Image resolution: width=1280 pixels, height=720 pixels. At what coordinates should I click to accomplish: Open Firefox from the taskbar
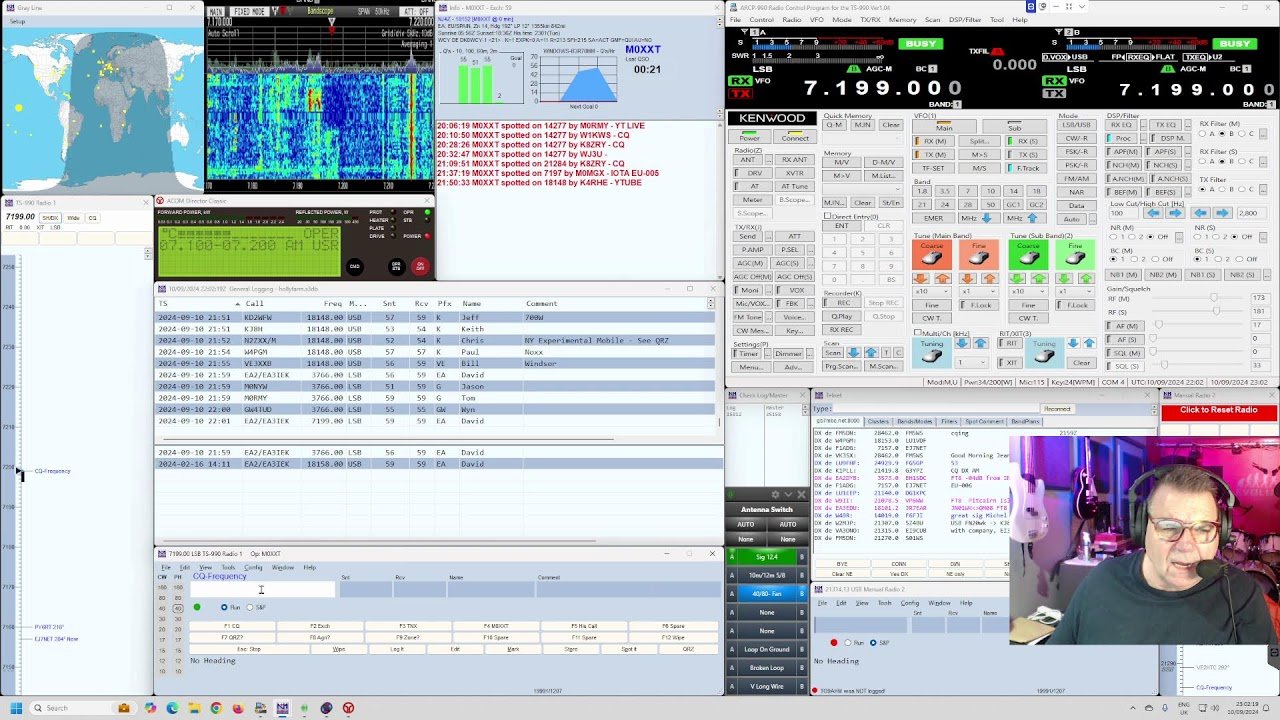[238, 708]
